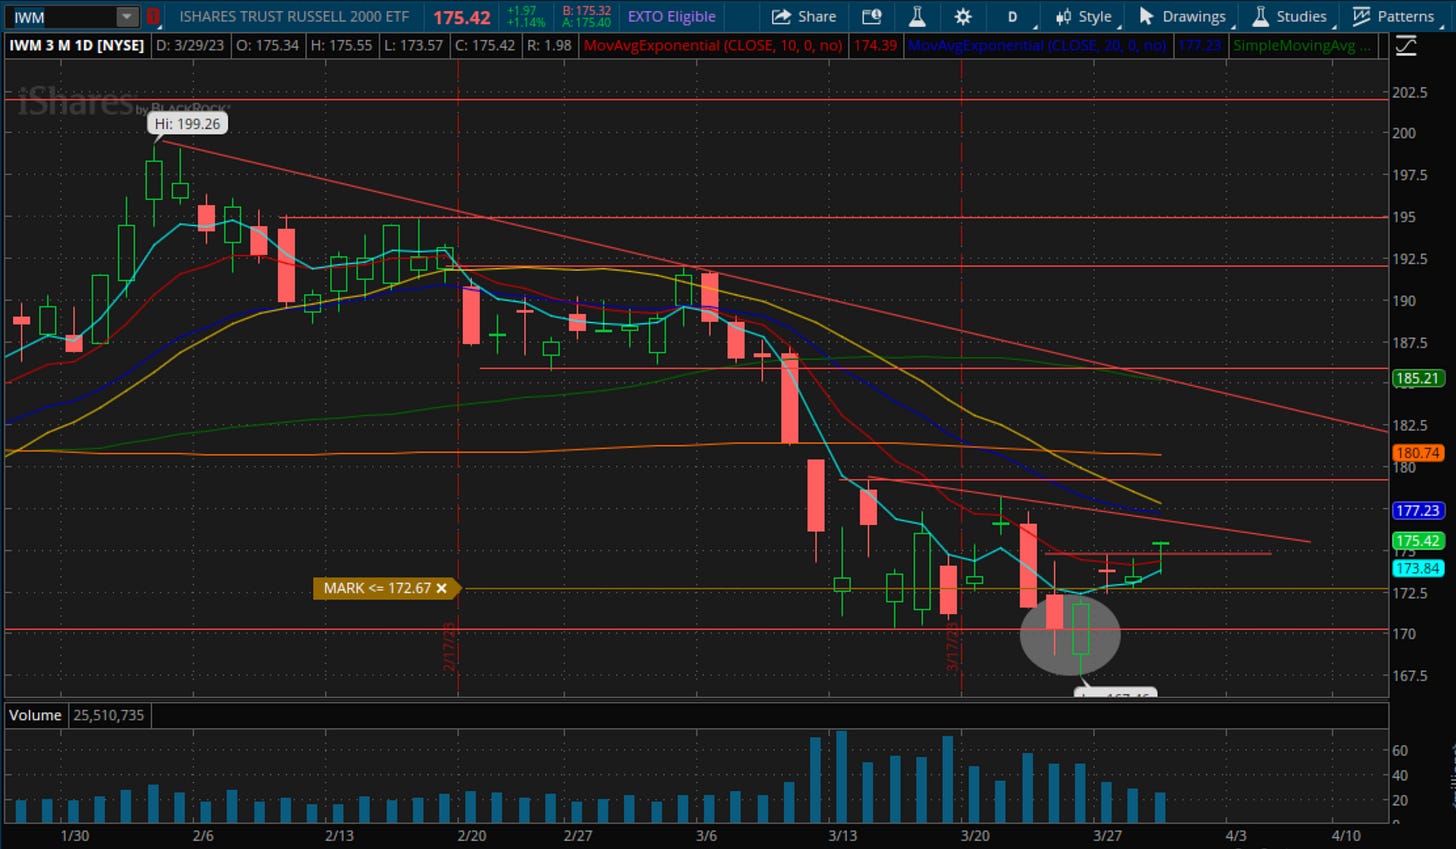Click the 167.5 label on price axis

1410,676
